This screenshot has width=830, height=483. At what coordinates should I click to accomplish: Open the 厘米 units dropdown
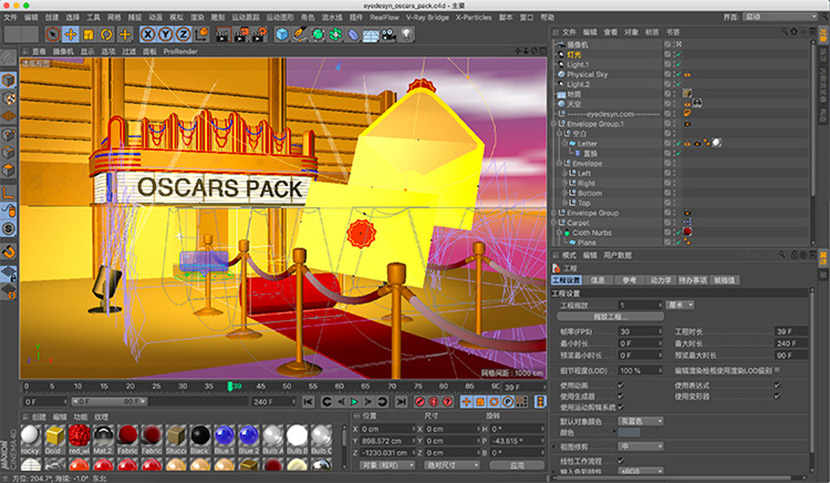pyautogui.click(x=680, y=305)
